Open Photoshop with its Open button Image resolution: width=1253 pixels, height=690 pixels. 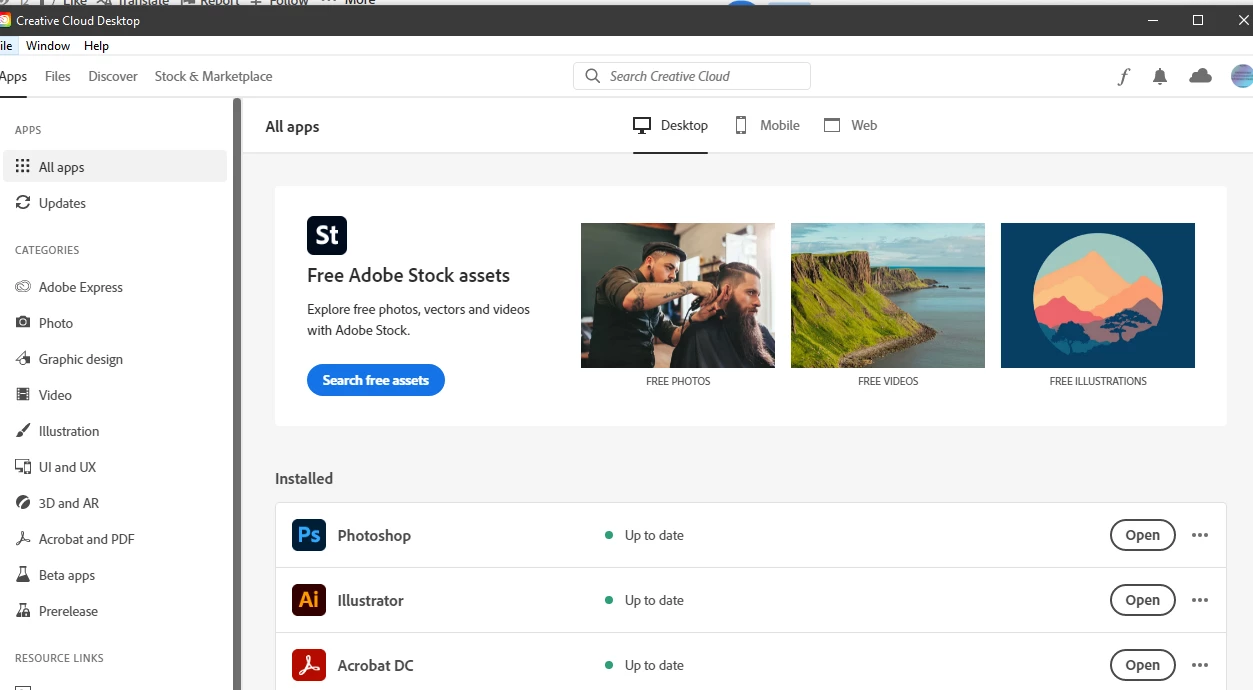pyautogui.click(x=1142, y=535)
